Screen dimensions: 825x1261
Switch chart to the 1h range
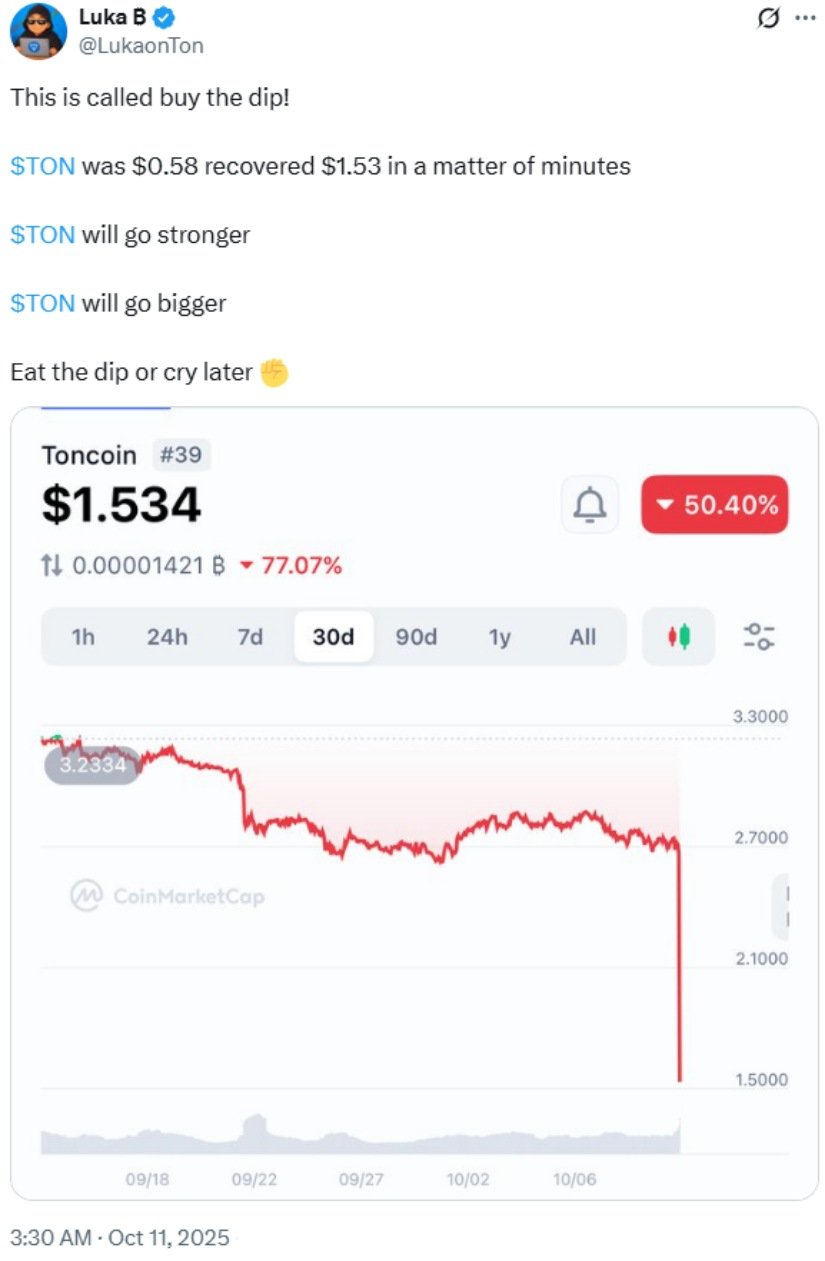(84, 637)
